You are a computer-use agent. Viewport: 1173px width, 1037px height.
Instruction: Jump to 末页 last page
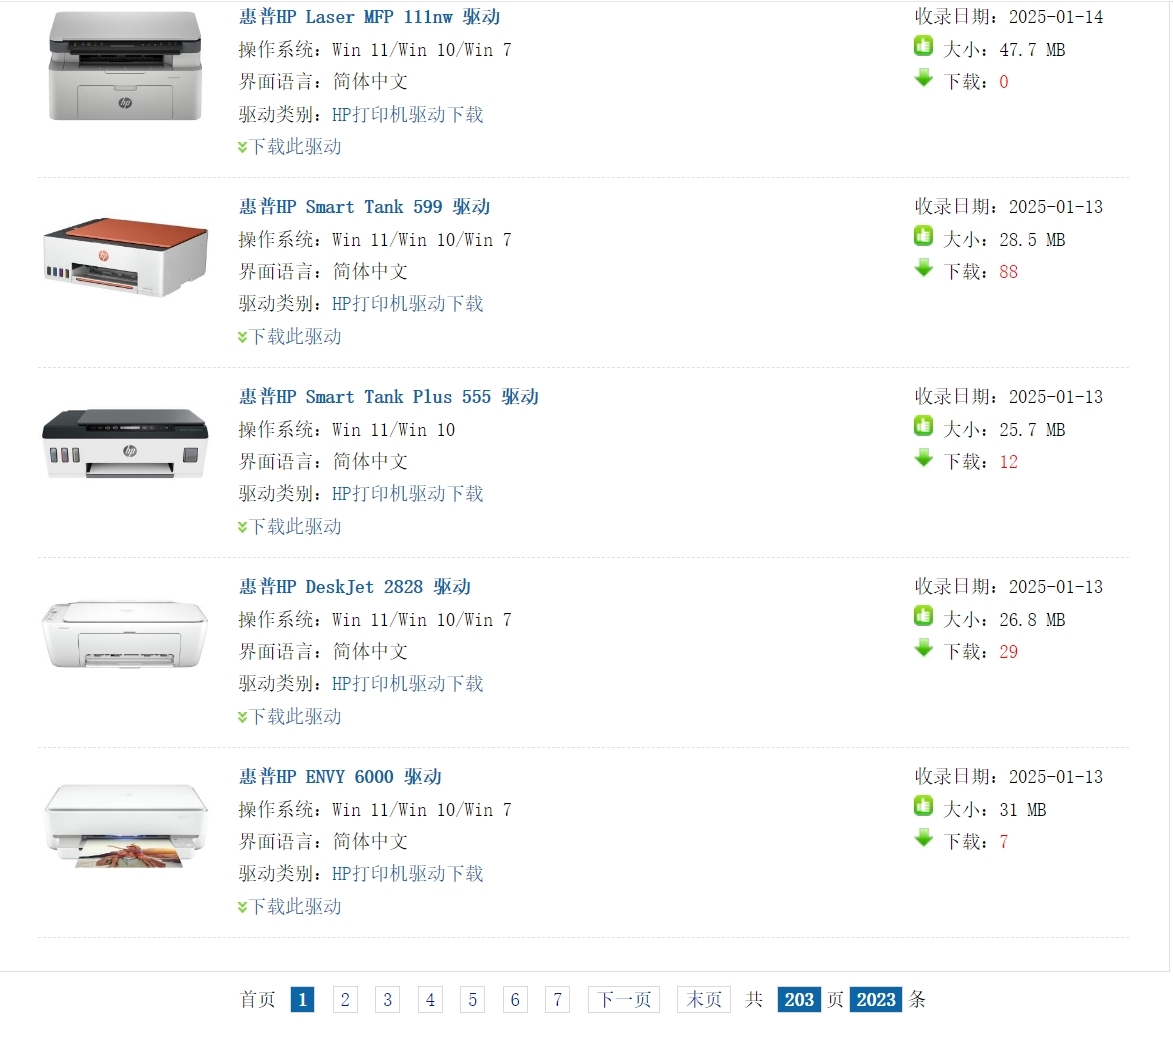(x=704, y=1000)
